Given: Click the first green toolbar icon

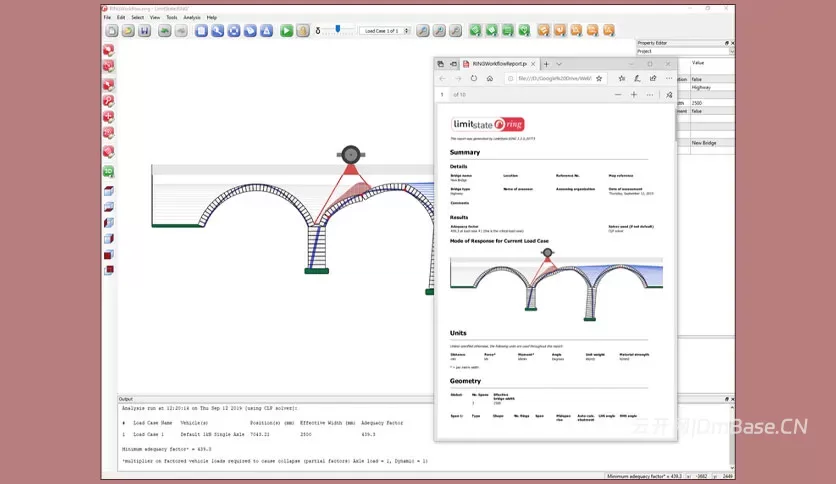Looking at the screenshot, I should tap(475, 31).
